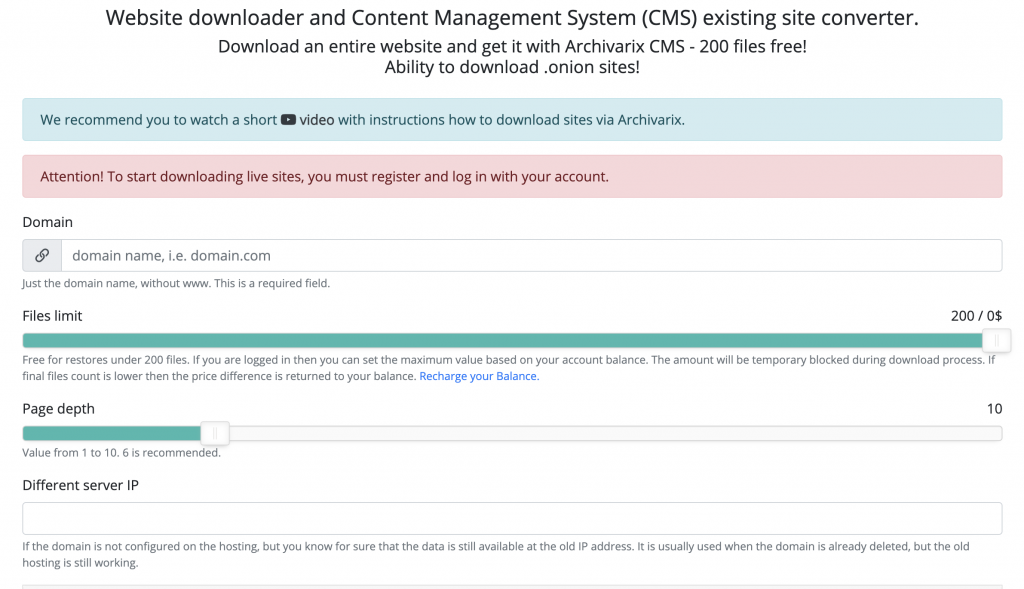Click the chain link icon beside Domain field
Image resolution: width=1024 pixels, height=589 pixels.
42,255
